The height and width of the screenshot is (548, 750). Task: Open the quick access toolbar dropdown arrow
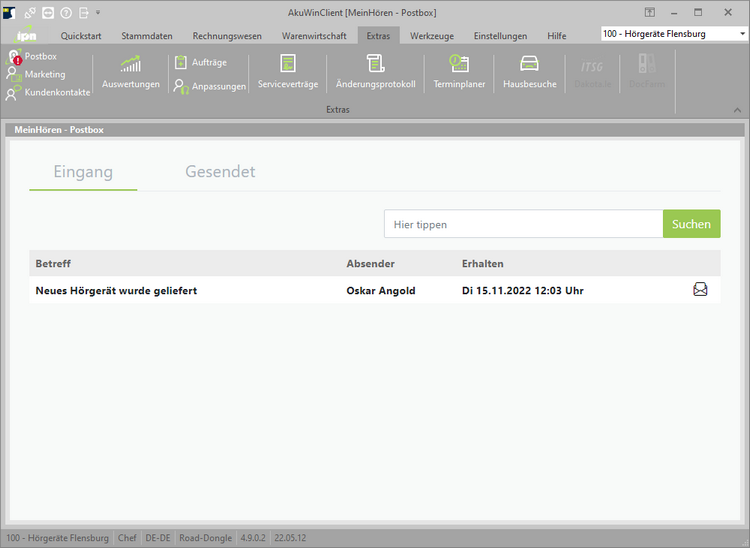tap(98, 13)
